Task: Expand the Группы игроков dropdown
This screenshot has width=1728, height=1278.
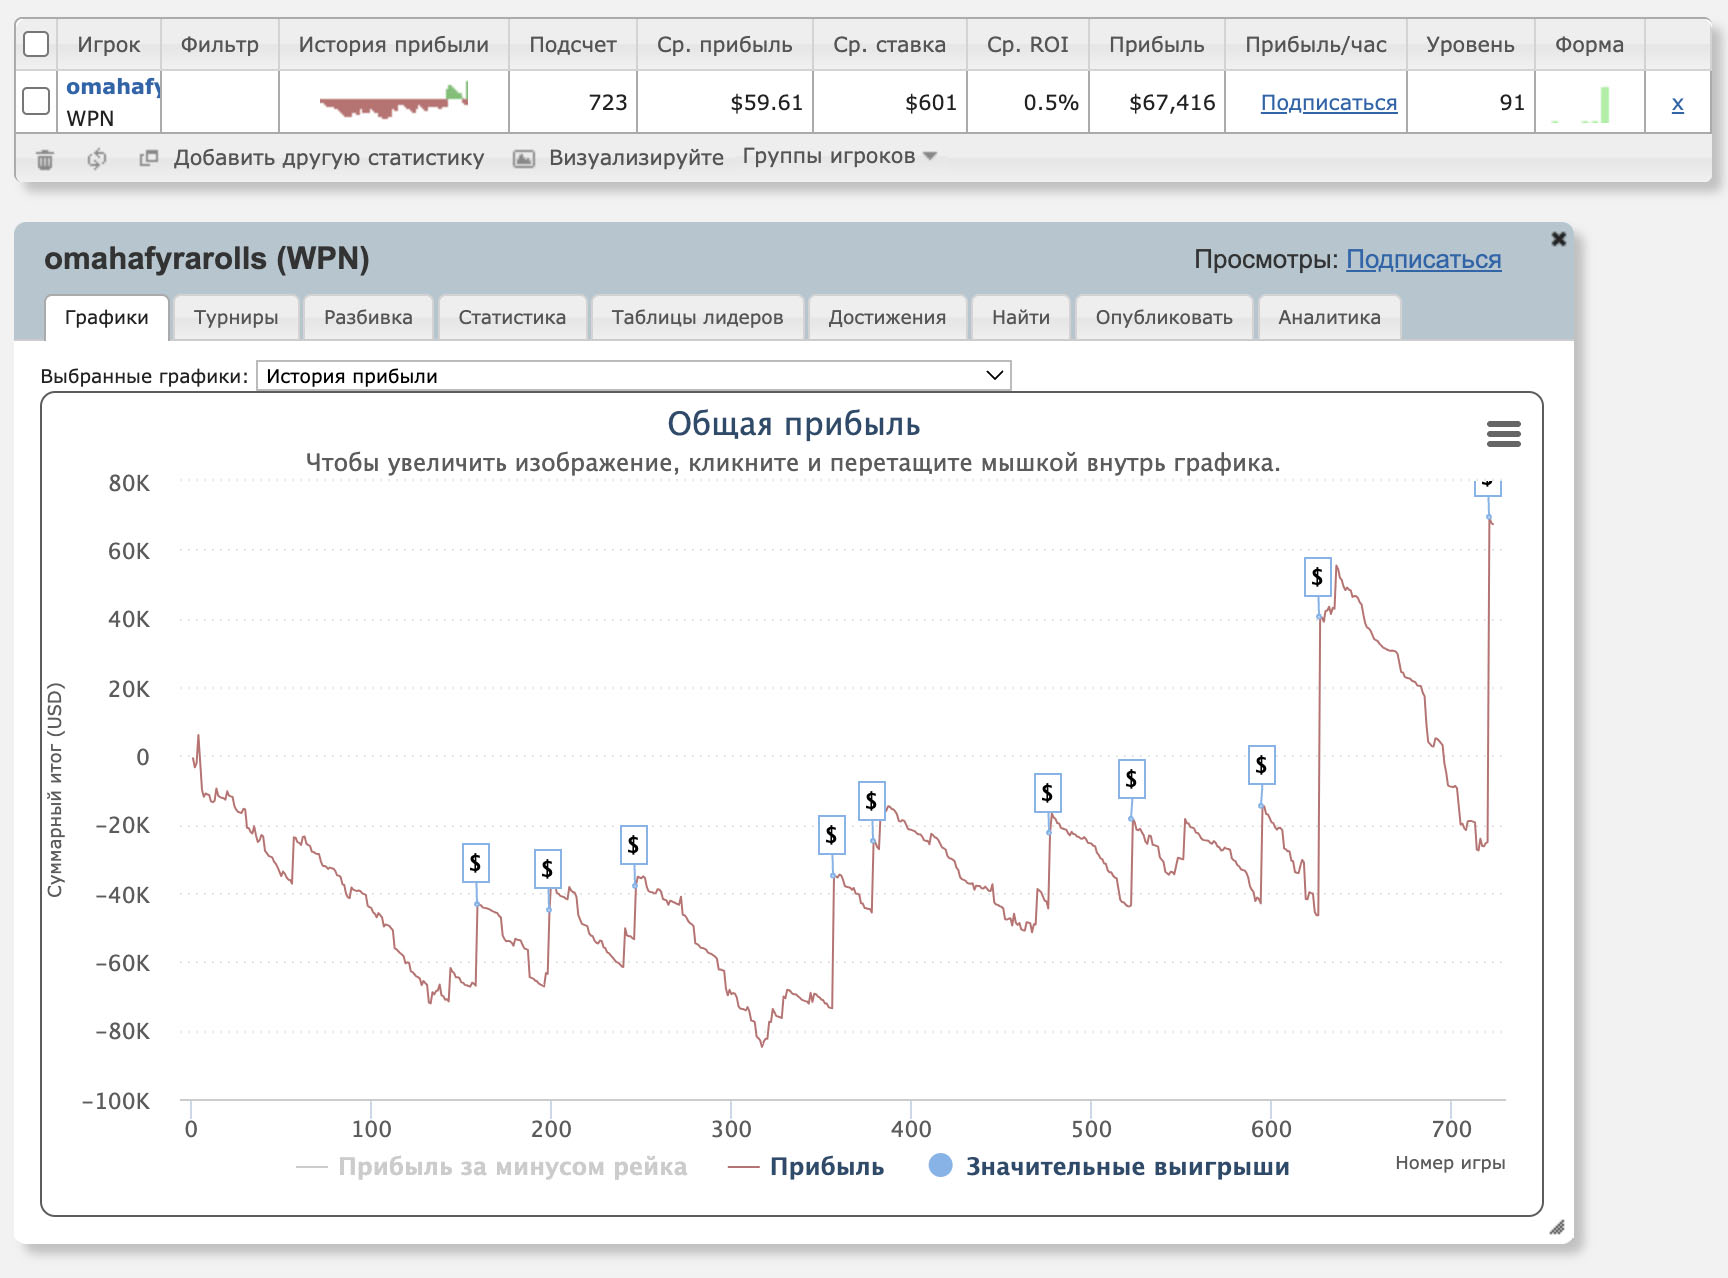Action: click(838, 157)
